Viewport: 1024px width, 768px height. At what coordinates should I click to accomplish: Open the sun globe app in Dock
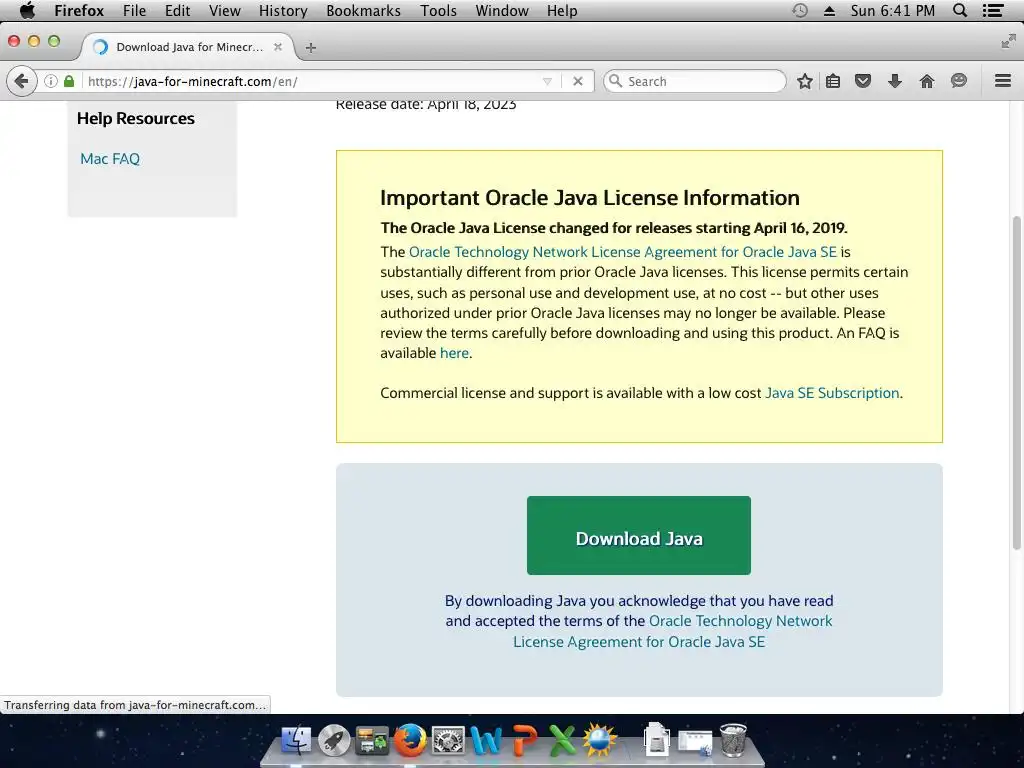(x=600, y=741)
